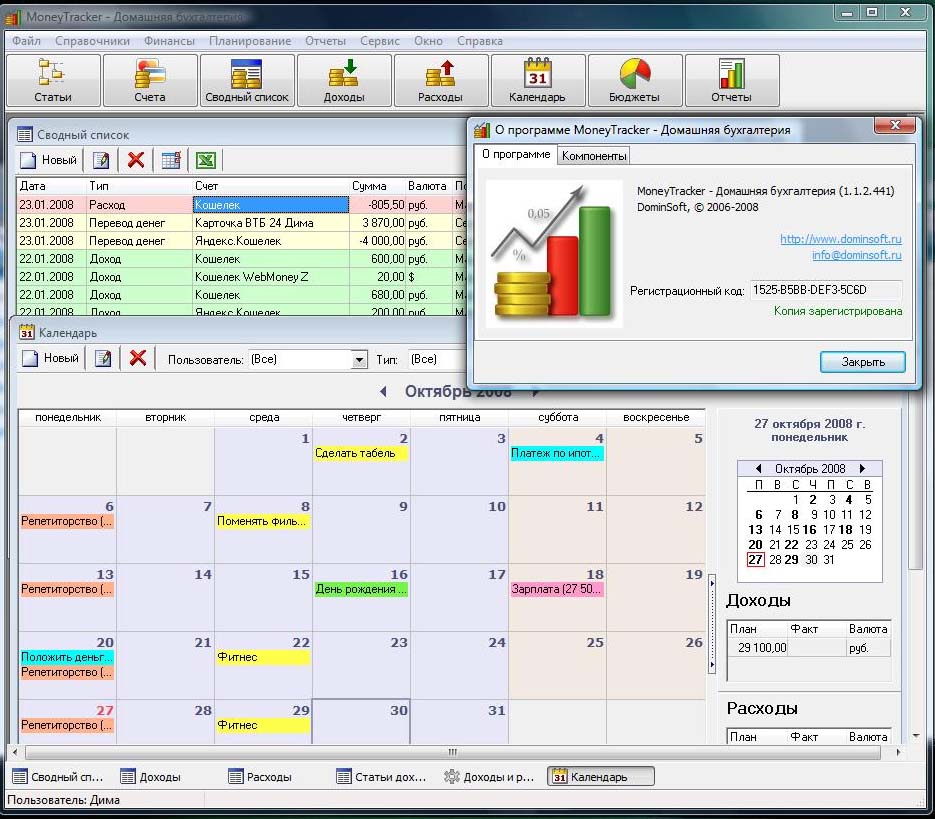Select the Кошелек cell in the Расход row

[x=271, y=205]
